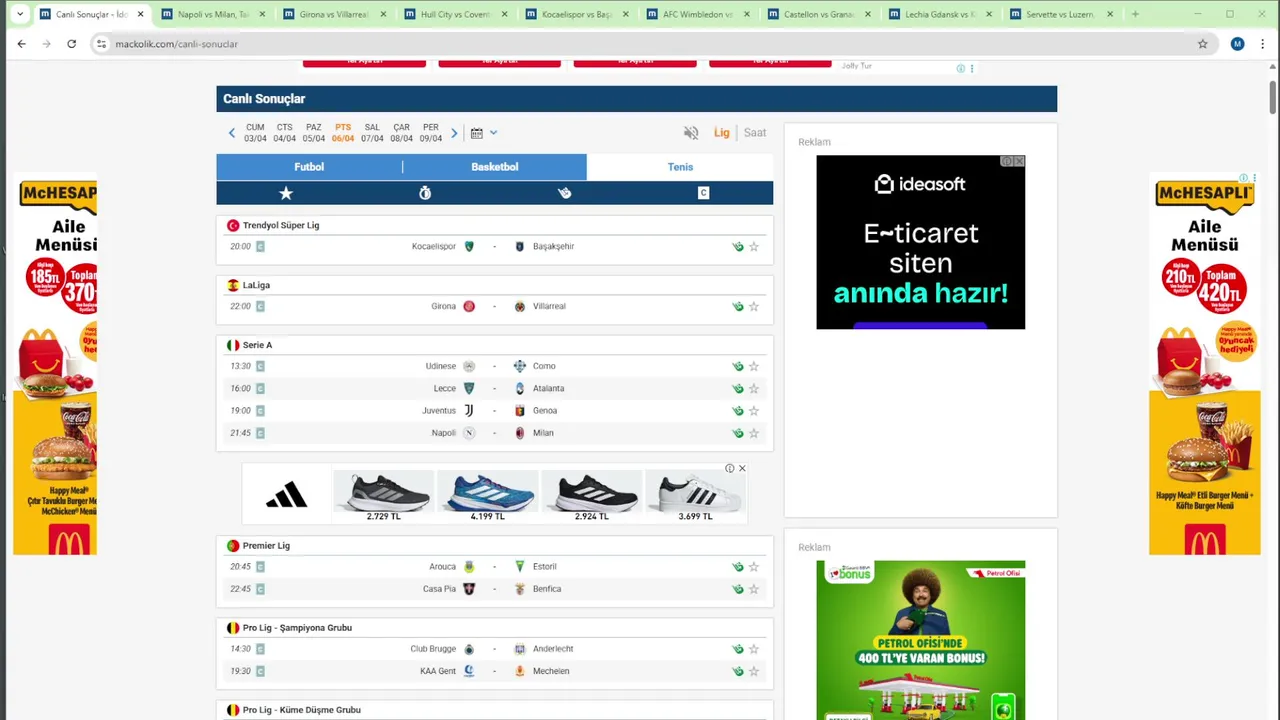Click green iddaa icon for Casa Pia - Benfica

pyautogui.click(x=738, y=589)
